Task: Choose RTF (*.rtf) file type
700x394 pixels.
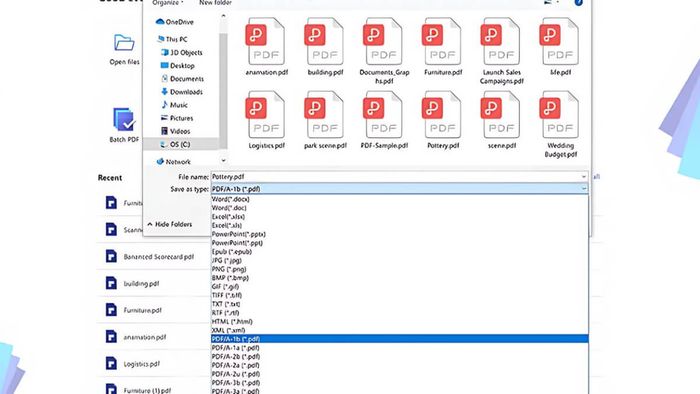Action: [x=400, y=313]
